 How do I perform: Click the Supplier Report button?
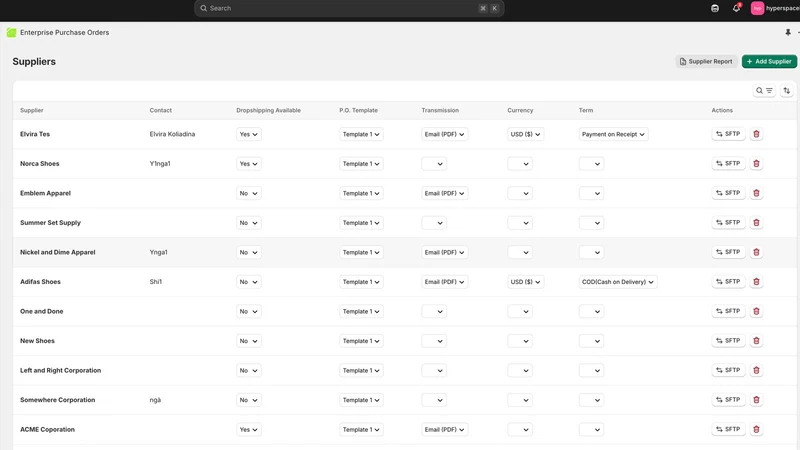coord(706,61)
